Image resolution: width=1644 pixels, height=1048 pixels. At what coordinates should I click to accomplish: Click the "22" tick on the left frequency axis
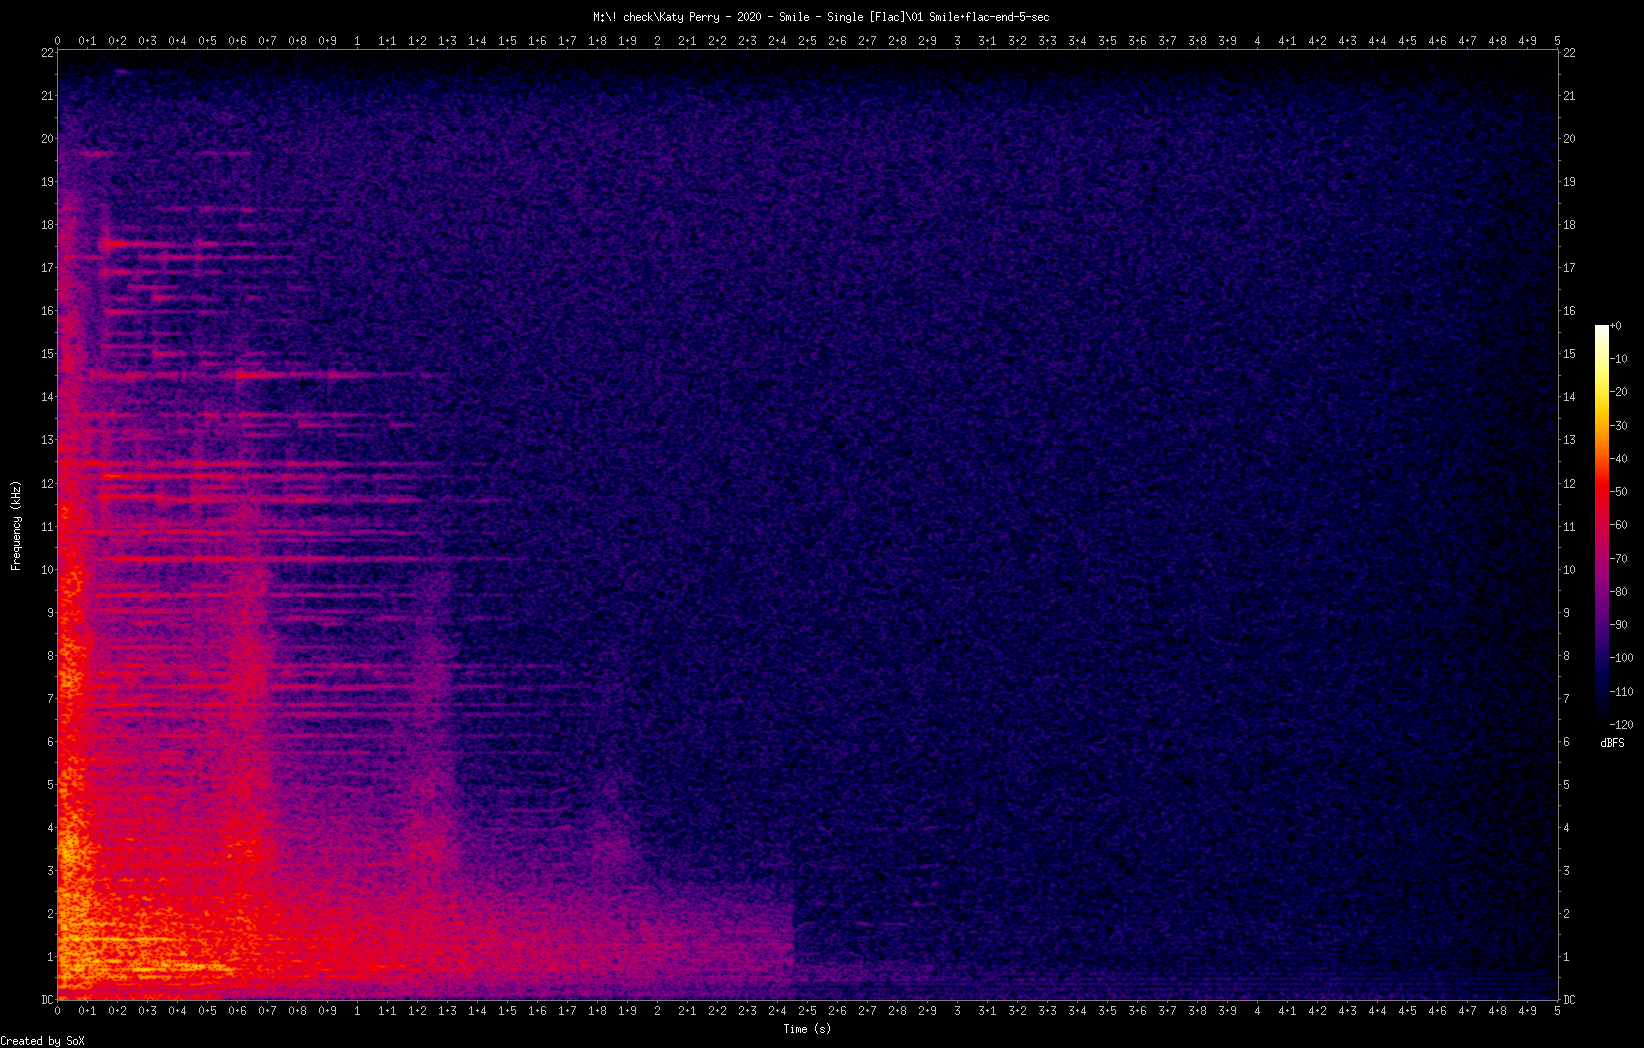click(47, 53)
